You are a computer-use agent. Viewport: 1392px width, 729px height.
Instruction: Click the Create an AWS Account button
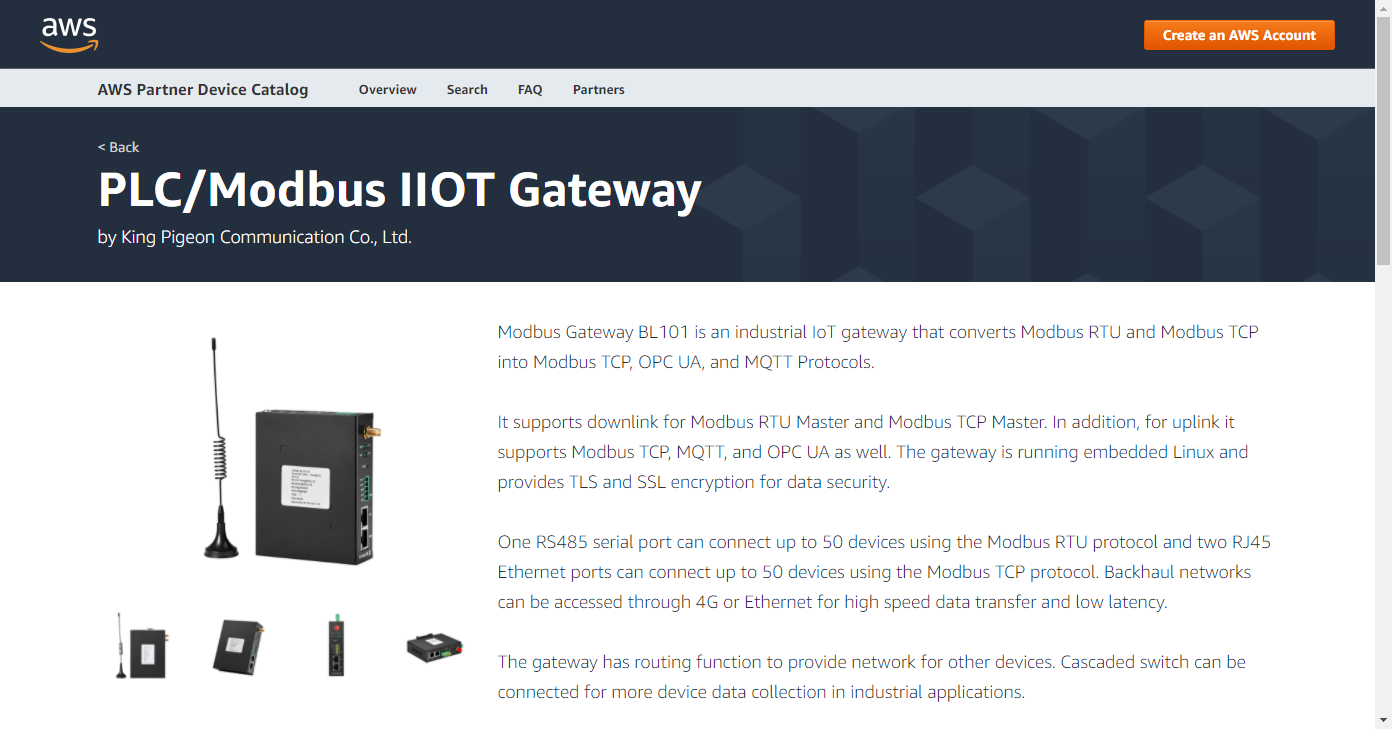[1239, 35]
